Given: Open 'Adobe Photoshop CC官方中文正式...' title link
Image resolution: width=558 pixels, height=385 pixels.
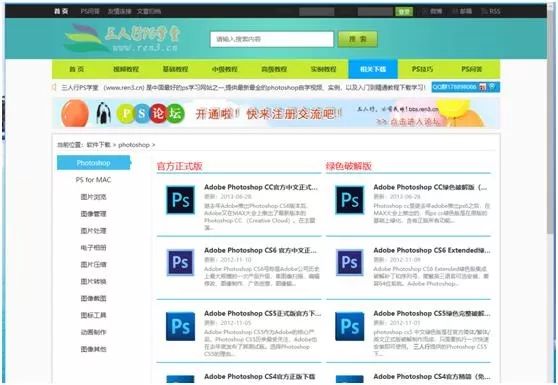Looking at the screenshot, I should (261, 187).
